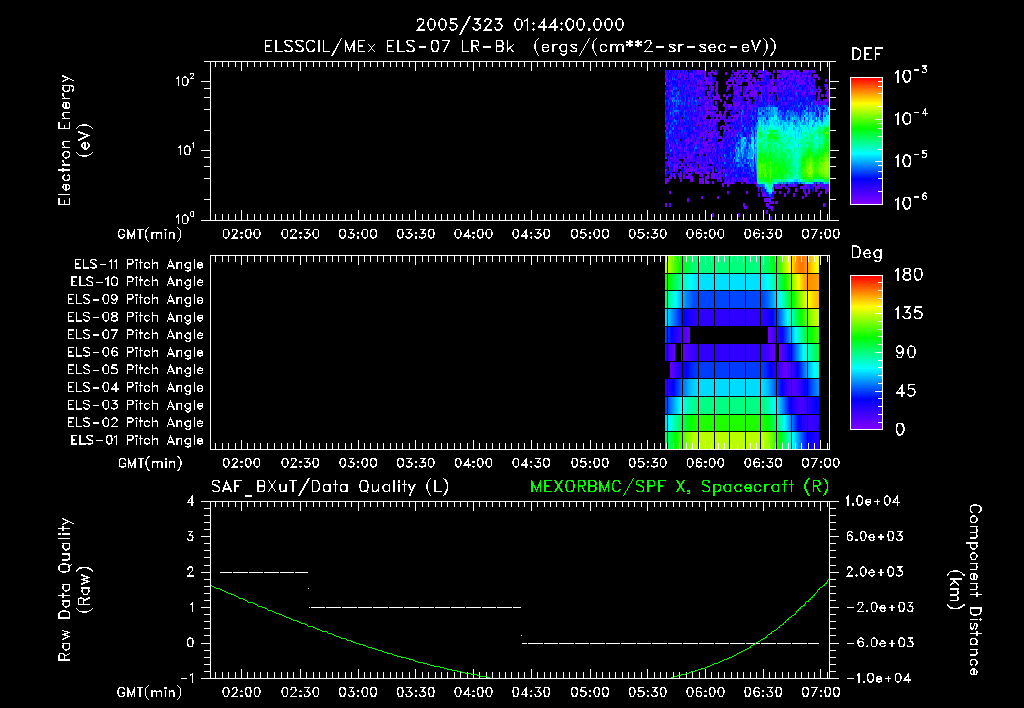This screenshot has width=1024, height=708.
Task: Click "04:00" on the electron energy panel time axis
Action: [x=473, y=234]
